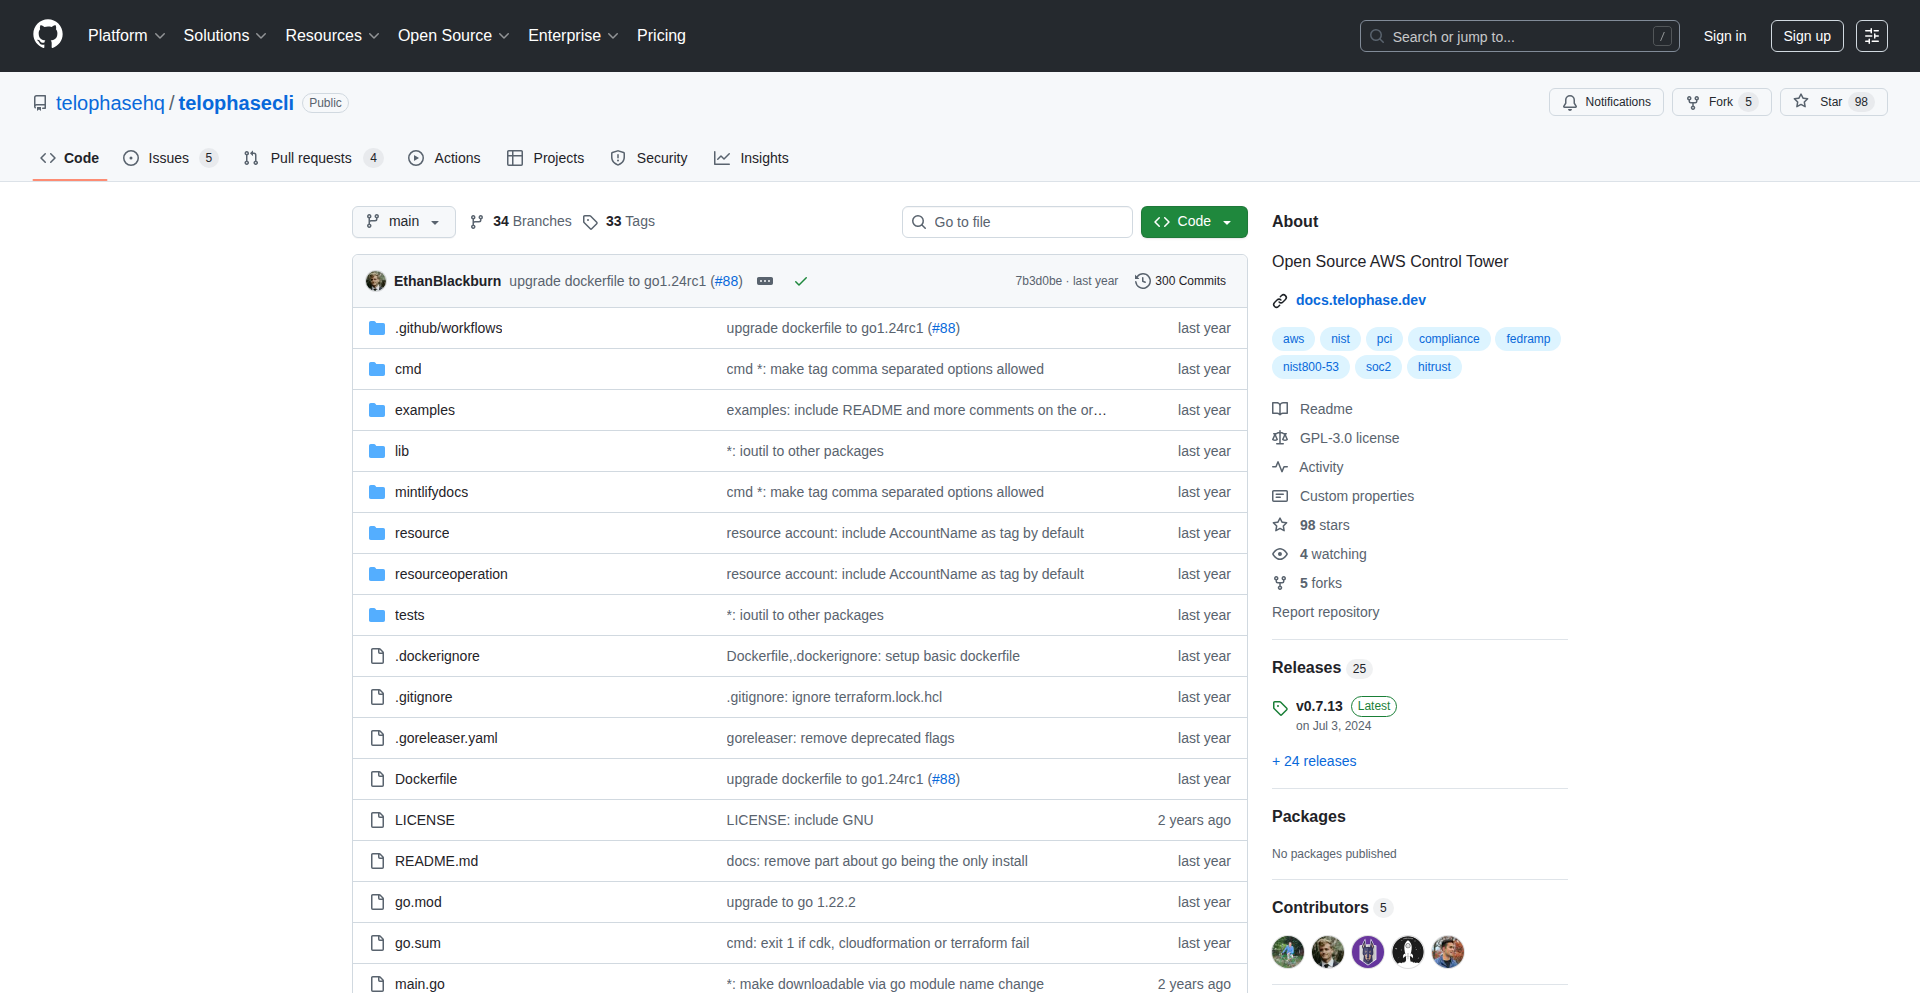Focus the Search or jump to field
Image resolution: width=1920 pixels, height=993 pixels.
[1519, 36]
